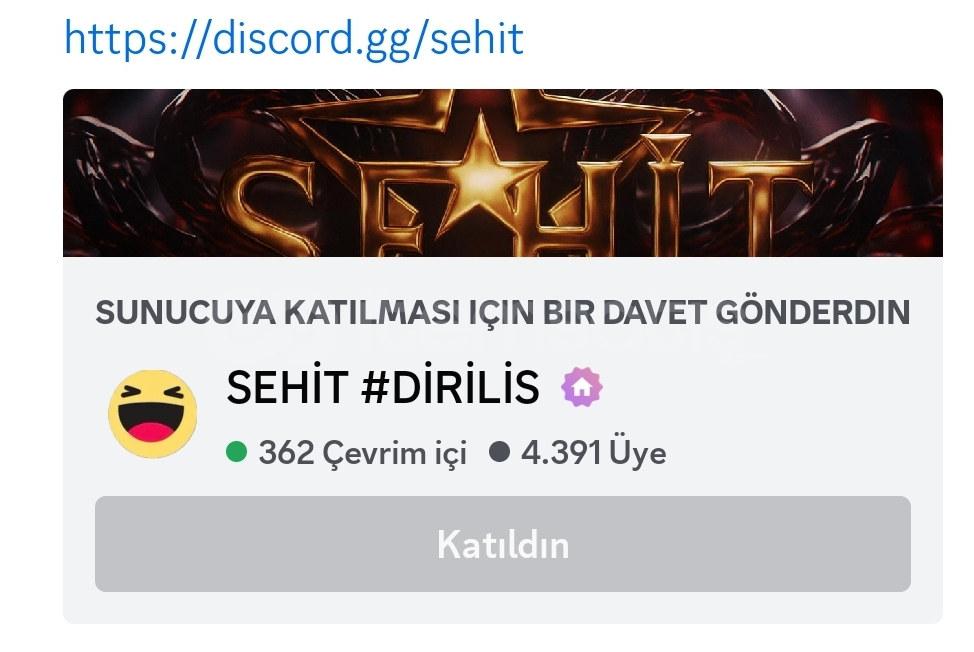The image size is (974, 652).
Task: Click the golden dotted İ in banner
Action: (x=665, y=196)
